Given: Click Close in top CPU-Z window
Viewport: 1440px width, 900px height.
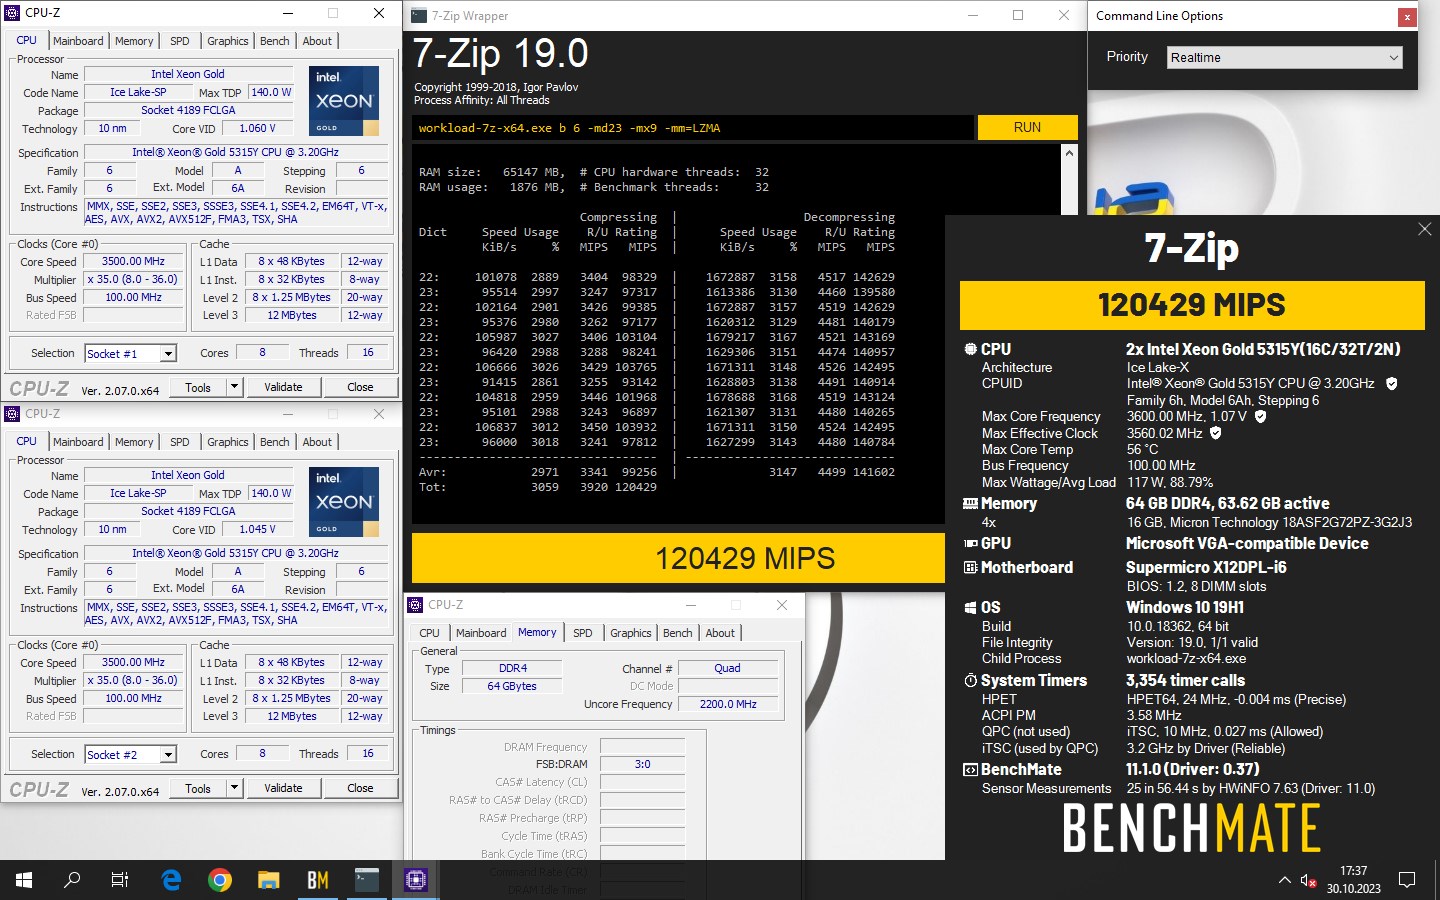Looking at the screenshot, I should (360, 387).
